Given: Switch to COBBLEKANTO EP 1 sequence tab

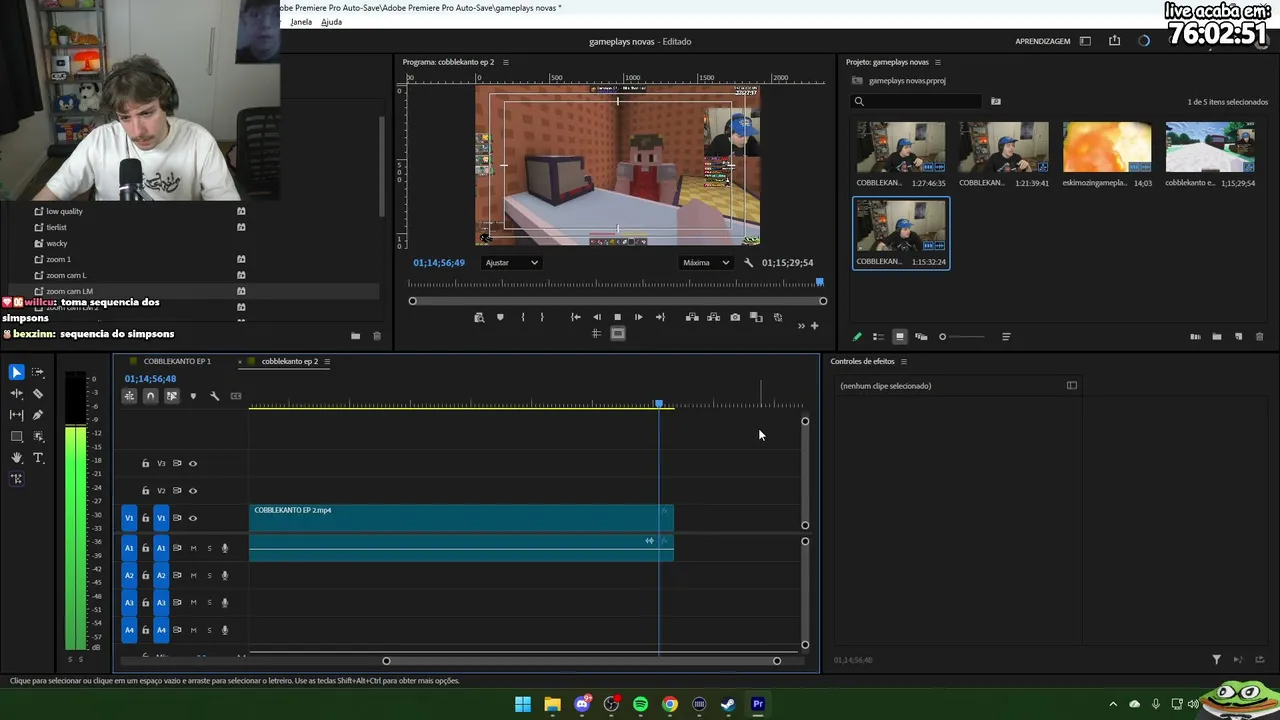Looking at the screenshot, I should pyautogui.click(x=177, y=361).
